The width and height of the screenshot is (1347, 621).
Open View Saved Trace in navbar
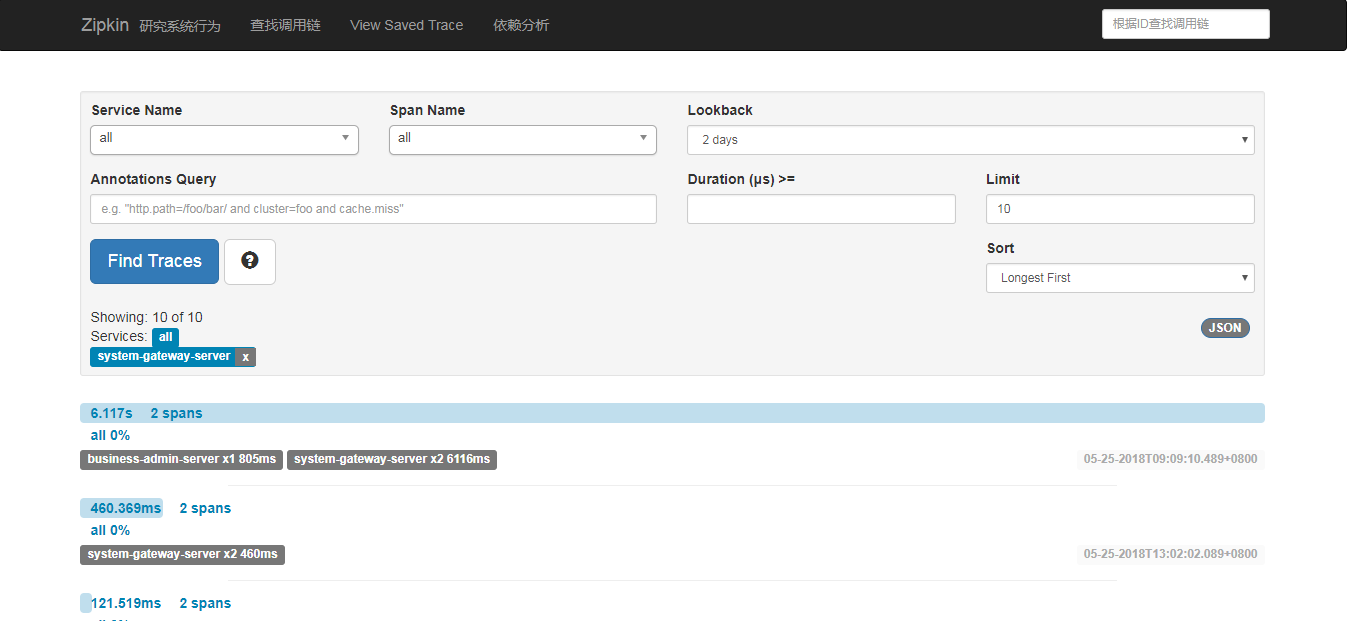[407, 25]
